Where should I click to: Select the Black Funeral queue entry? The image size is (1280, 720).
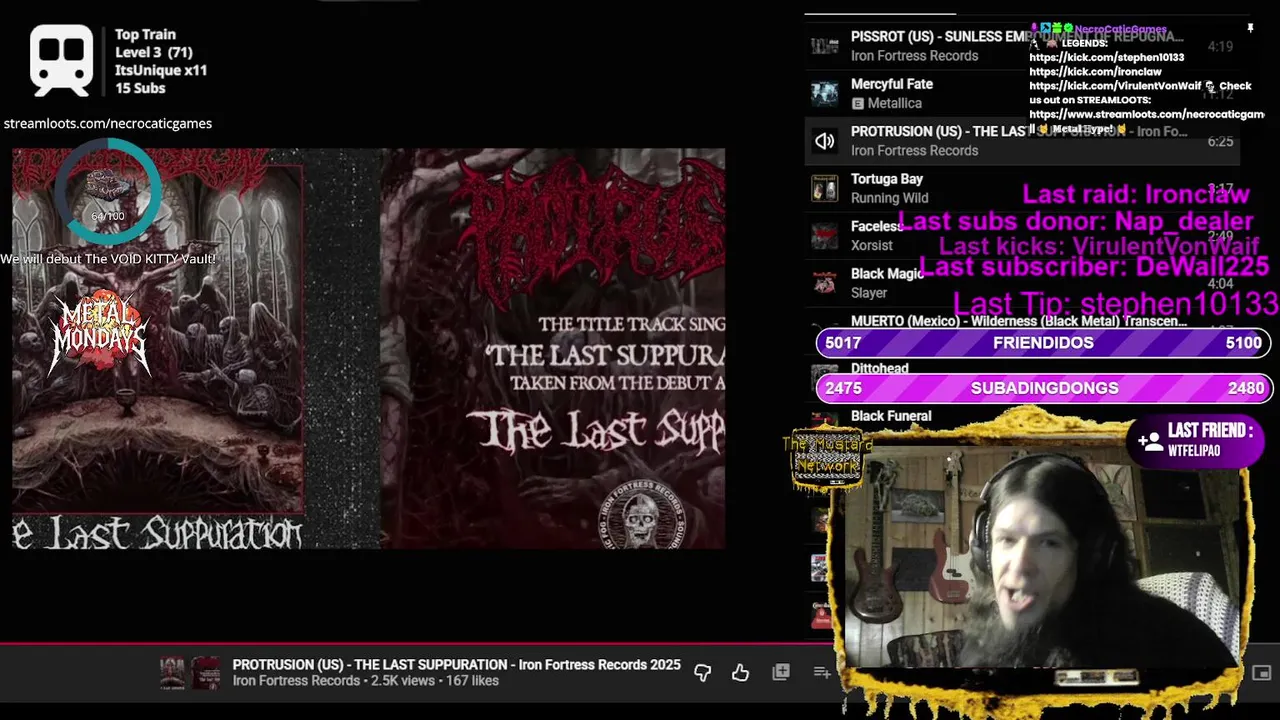tap(891, 416)
